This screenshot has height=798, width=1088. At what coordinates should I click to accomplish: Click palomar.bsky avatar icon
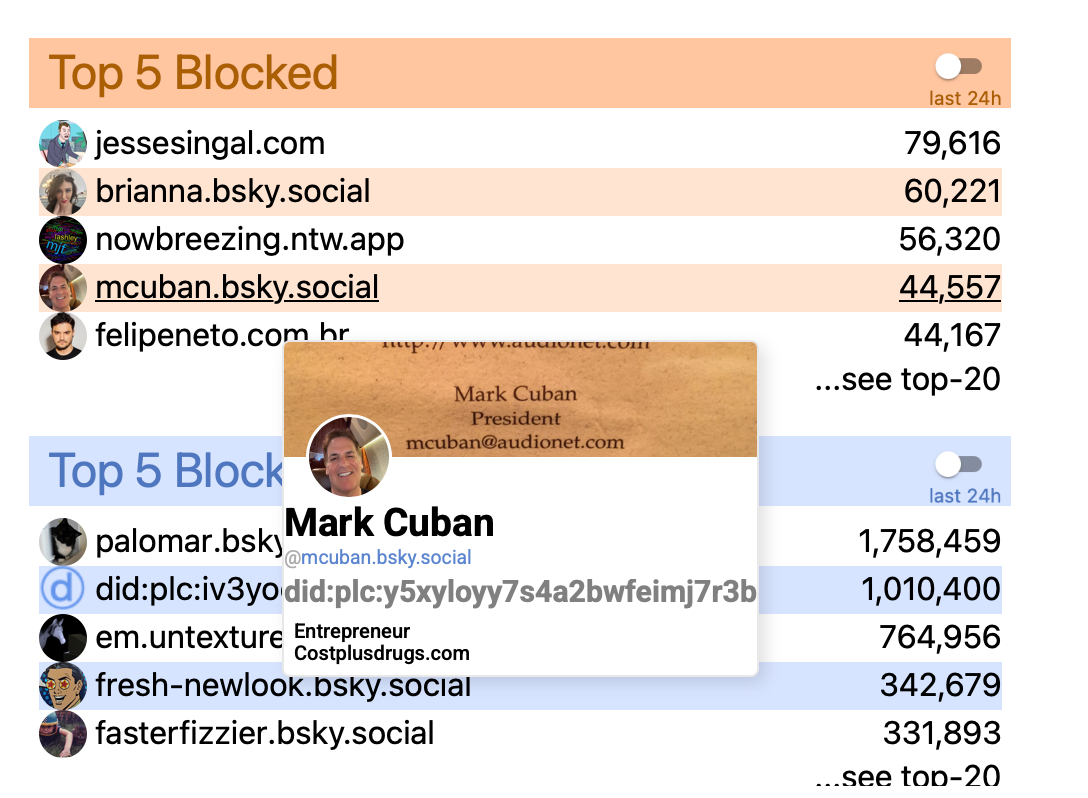63,542
